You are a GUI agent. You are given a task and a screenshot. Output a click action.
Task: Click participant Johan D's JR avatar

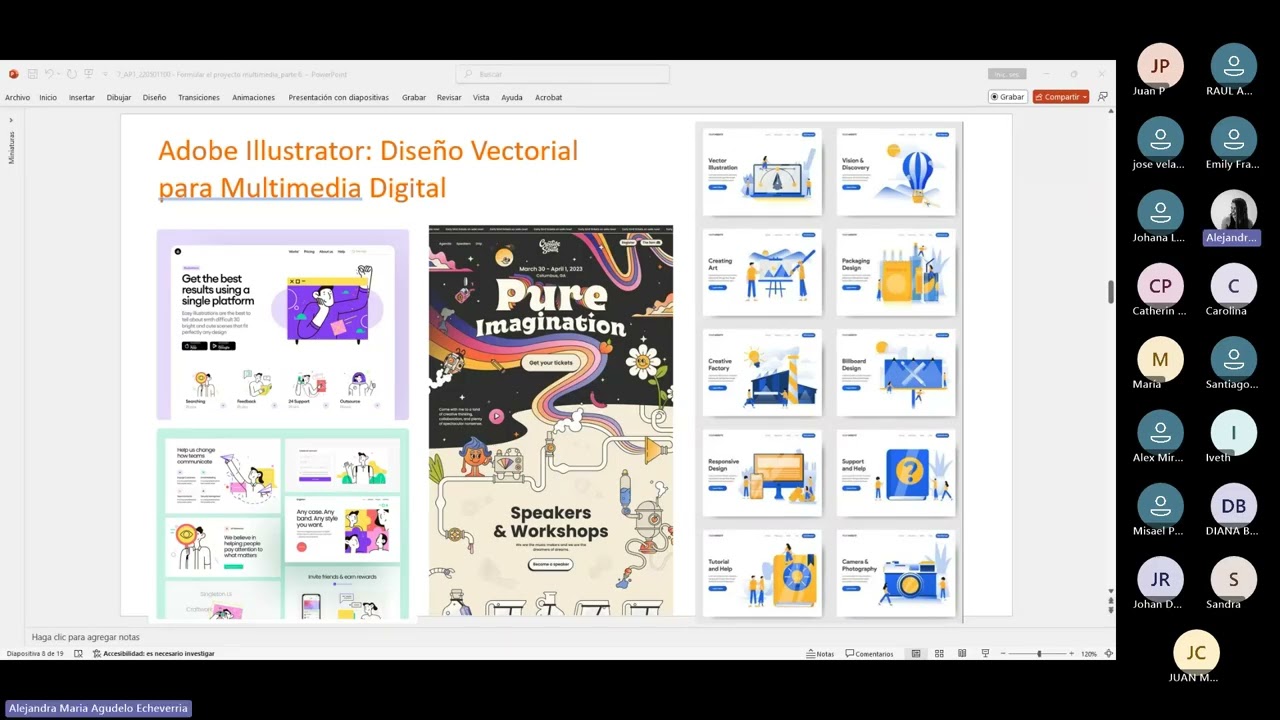(x=1160, y=579)
